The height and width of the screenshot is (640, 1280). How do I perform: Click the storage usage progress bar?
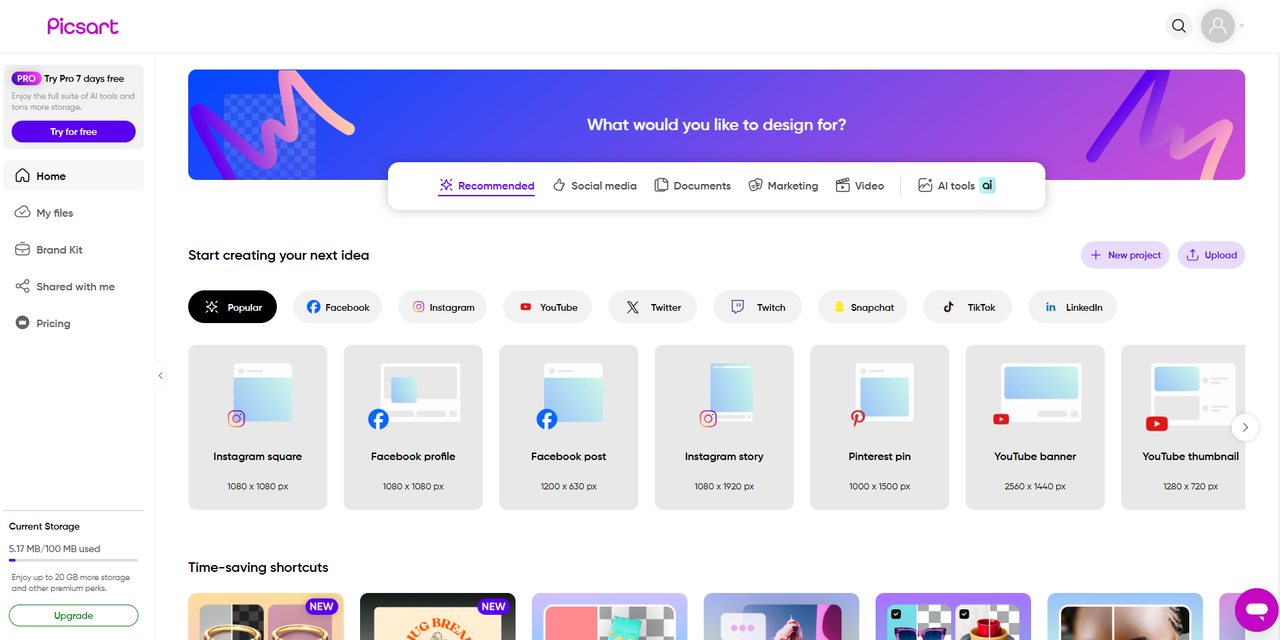[x=74, y=561]
